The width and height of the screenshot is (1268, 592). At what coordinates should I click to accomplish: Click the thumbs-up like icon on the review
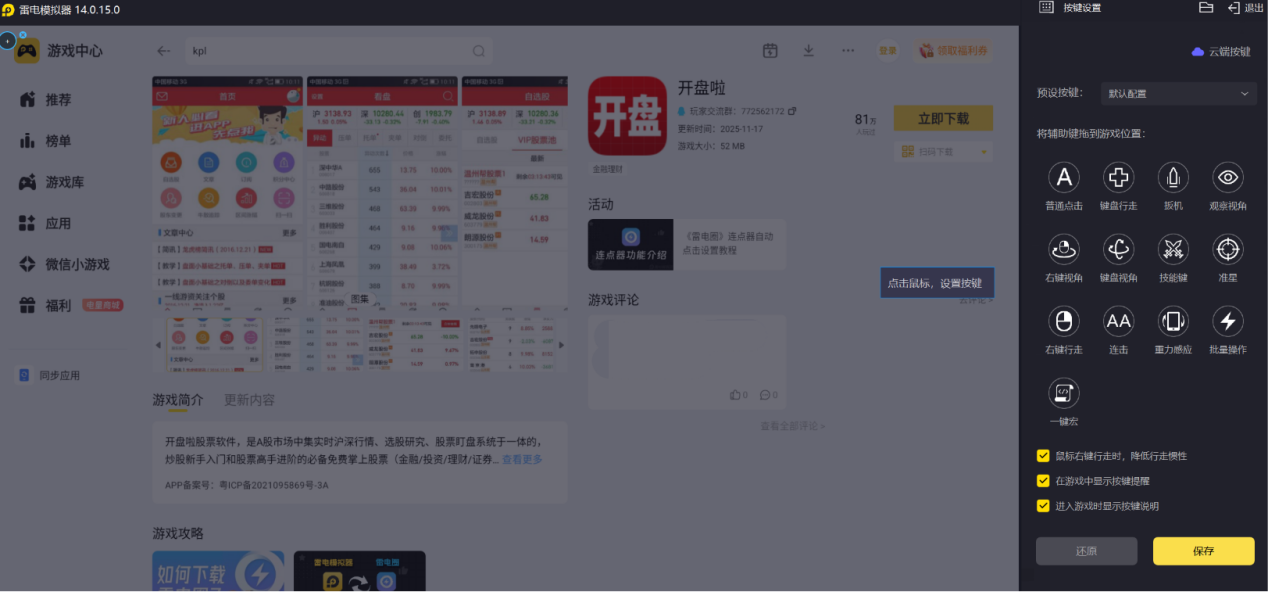(736, 395)
